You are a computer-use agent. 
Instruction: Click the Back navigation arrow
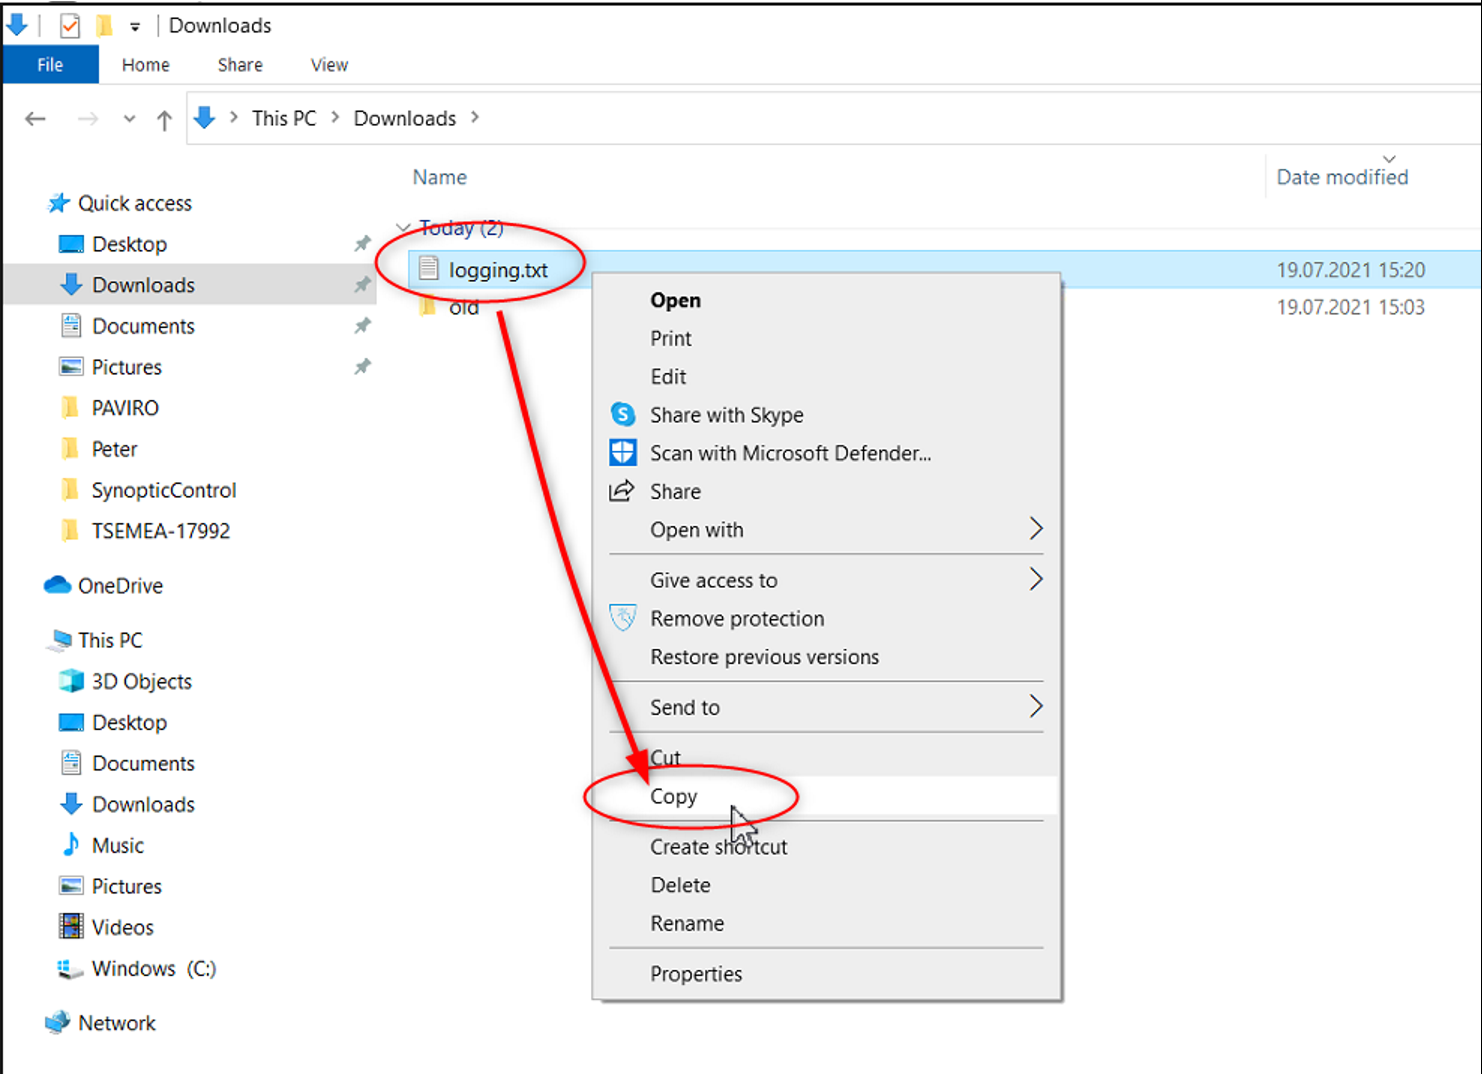pos(36,119)
